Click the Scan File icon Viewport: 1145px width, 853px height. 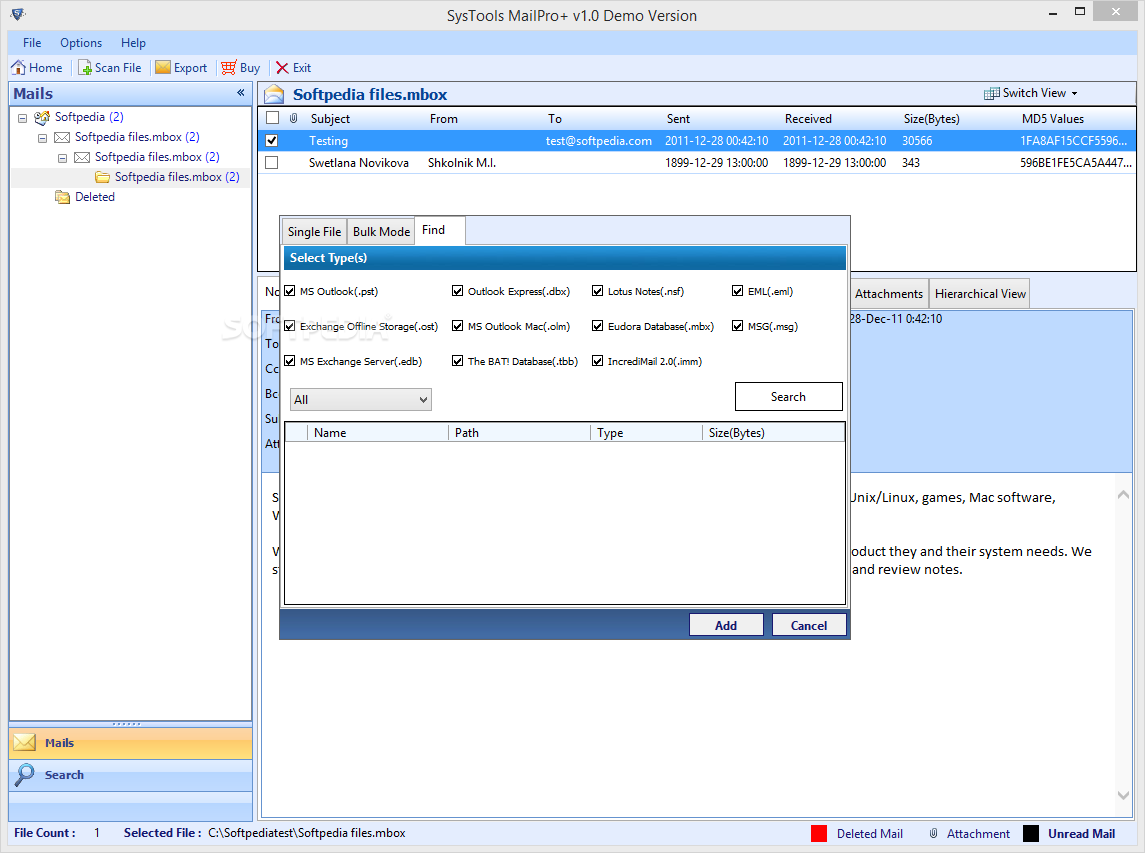(85, 68)
